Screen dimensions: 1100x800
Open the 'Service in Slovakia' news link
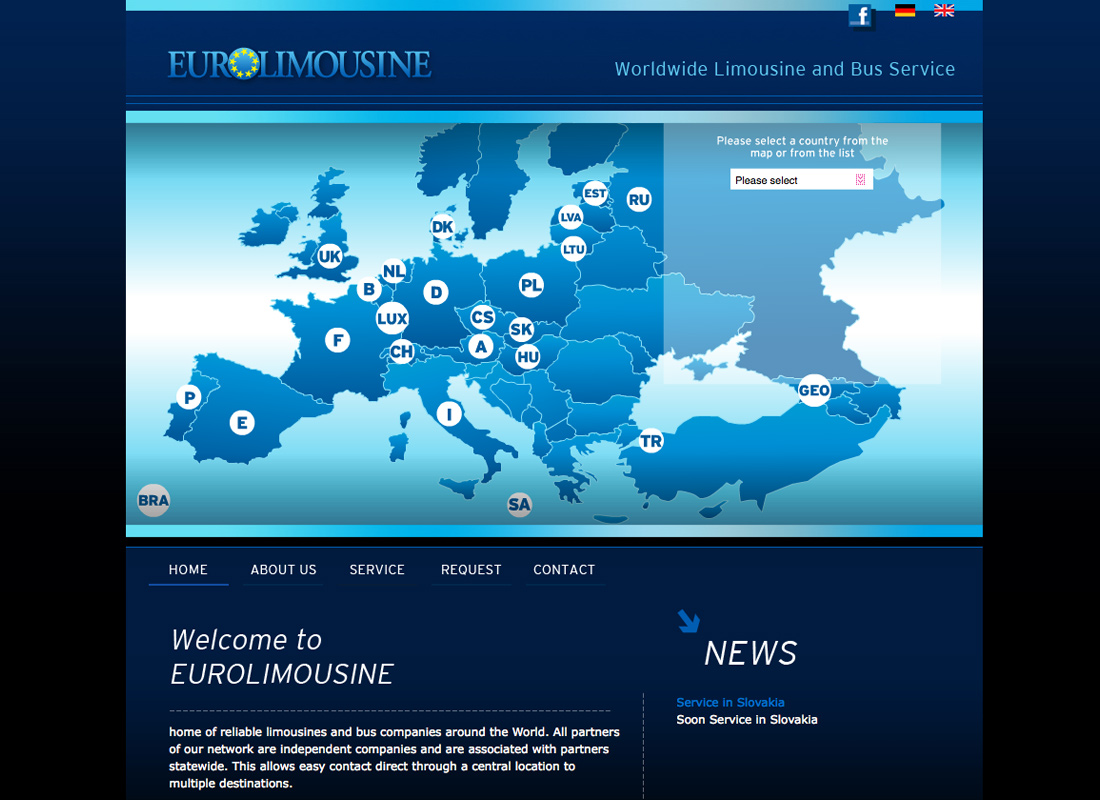730,702
